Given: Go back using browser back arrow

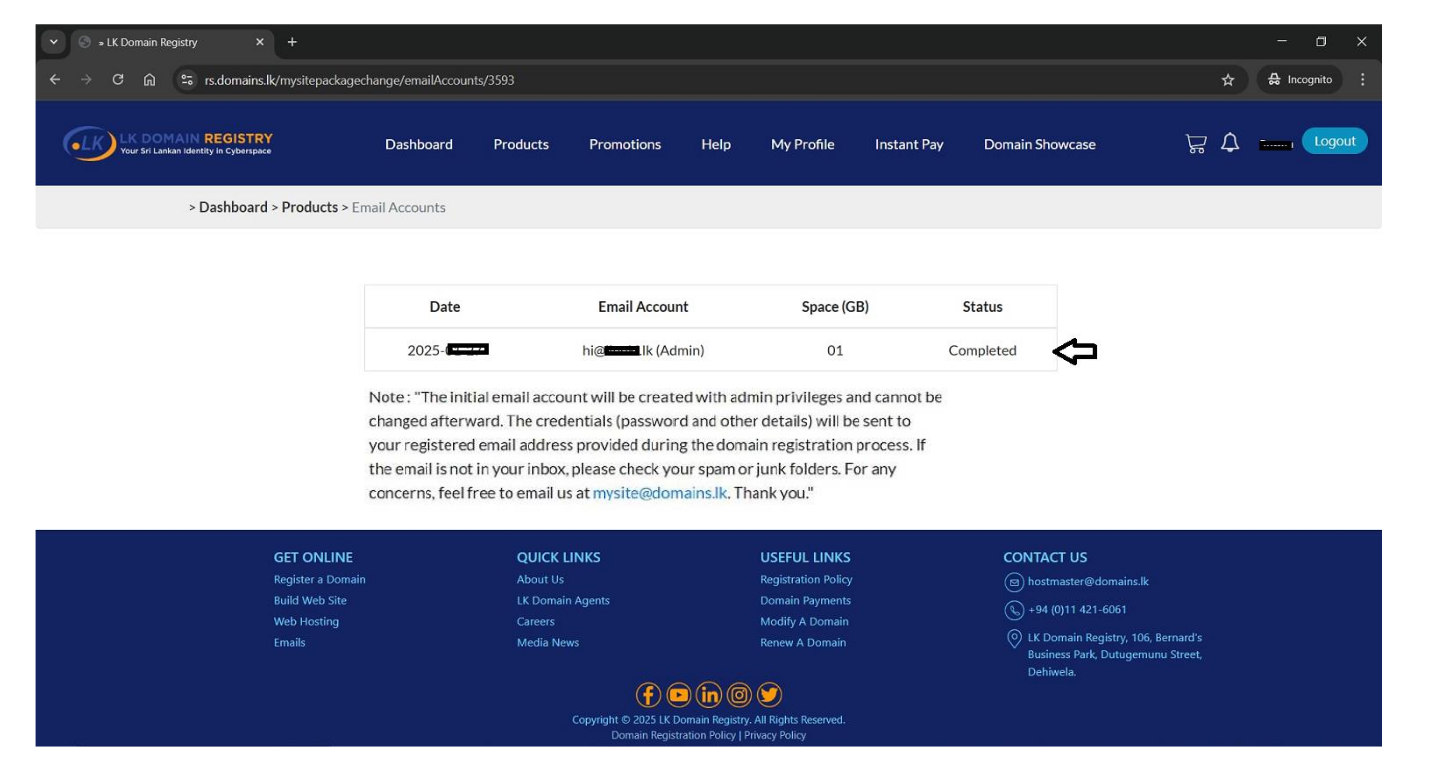Looking at the screenshot, I should click(55, 80).
